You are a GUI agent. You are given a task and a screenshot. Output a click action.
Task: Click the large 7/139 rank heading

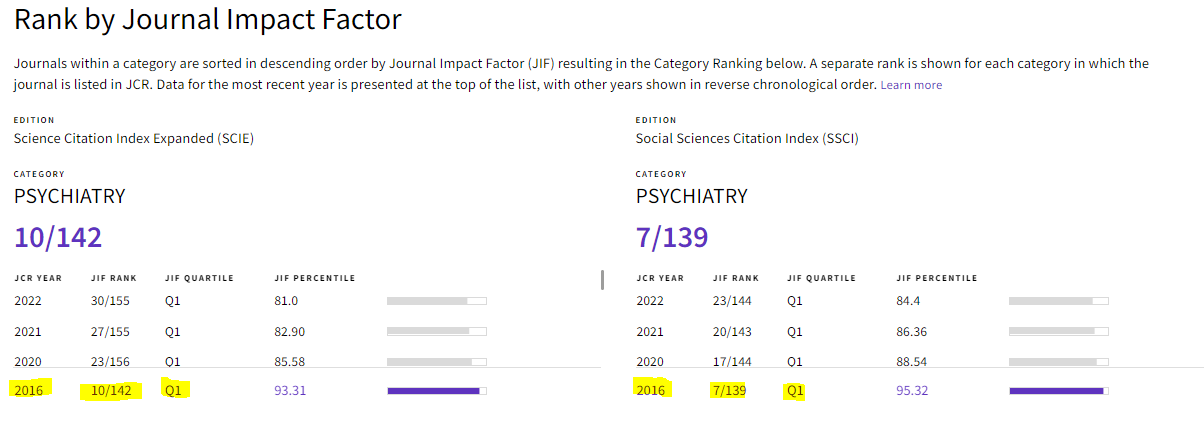672,237
